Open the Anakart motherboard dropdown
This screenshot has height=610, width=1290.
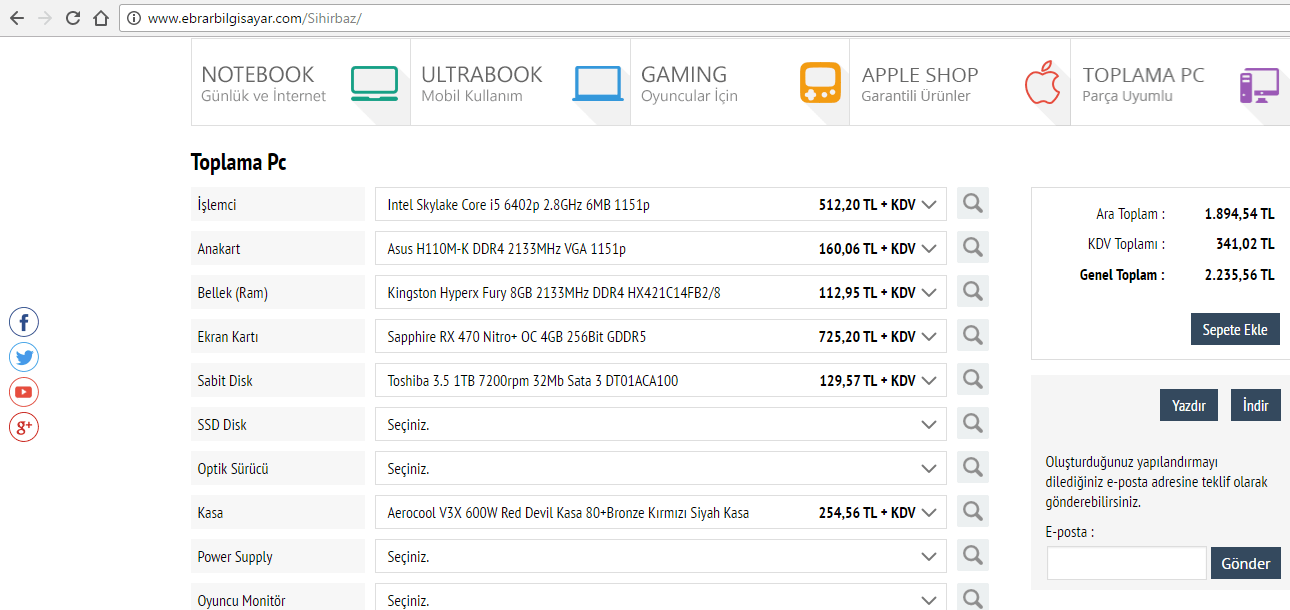661,249
